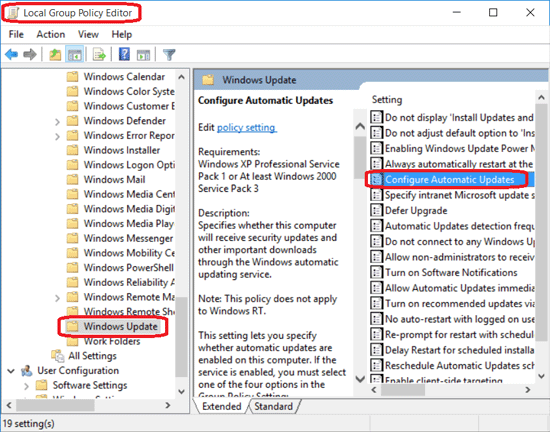550x432 pixels.
Task: Click the Forward arrow toolbar icon
Action: click(x=30, y=54)
